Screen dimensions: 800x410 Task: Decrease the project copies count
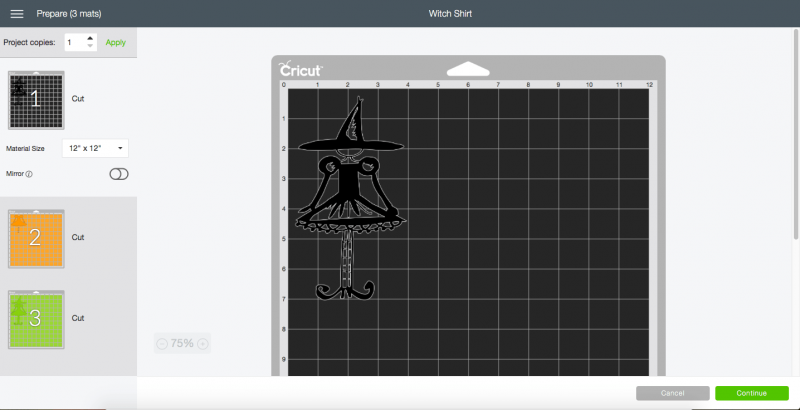(91, 46)
